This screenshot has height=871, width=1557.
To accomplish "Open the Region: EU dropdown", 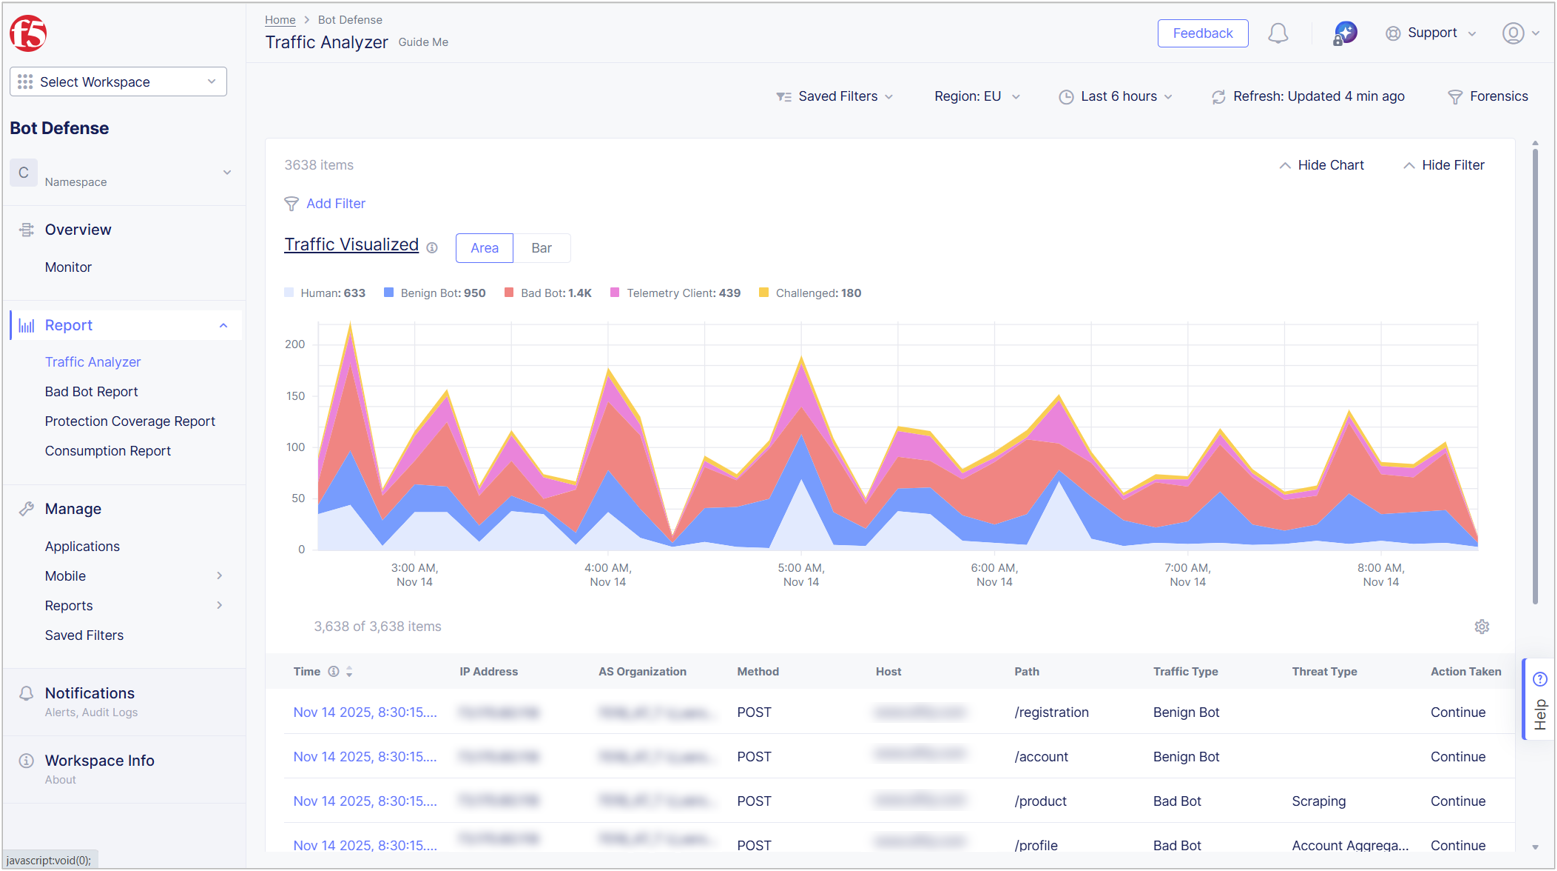I will point(976,96).
